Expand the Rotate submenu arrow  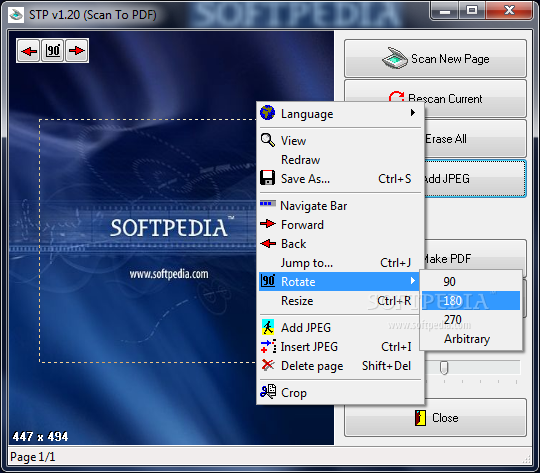[x=413, y=281]
